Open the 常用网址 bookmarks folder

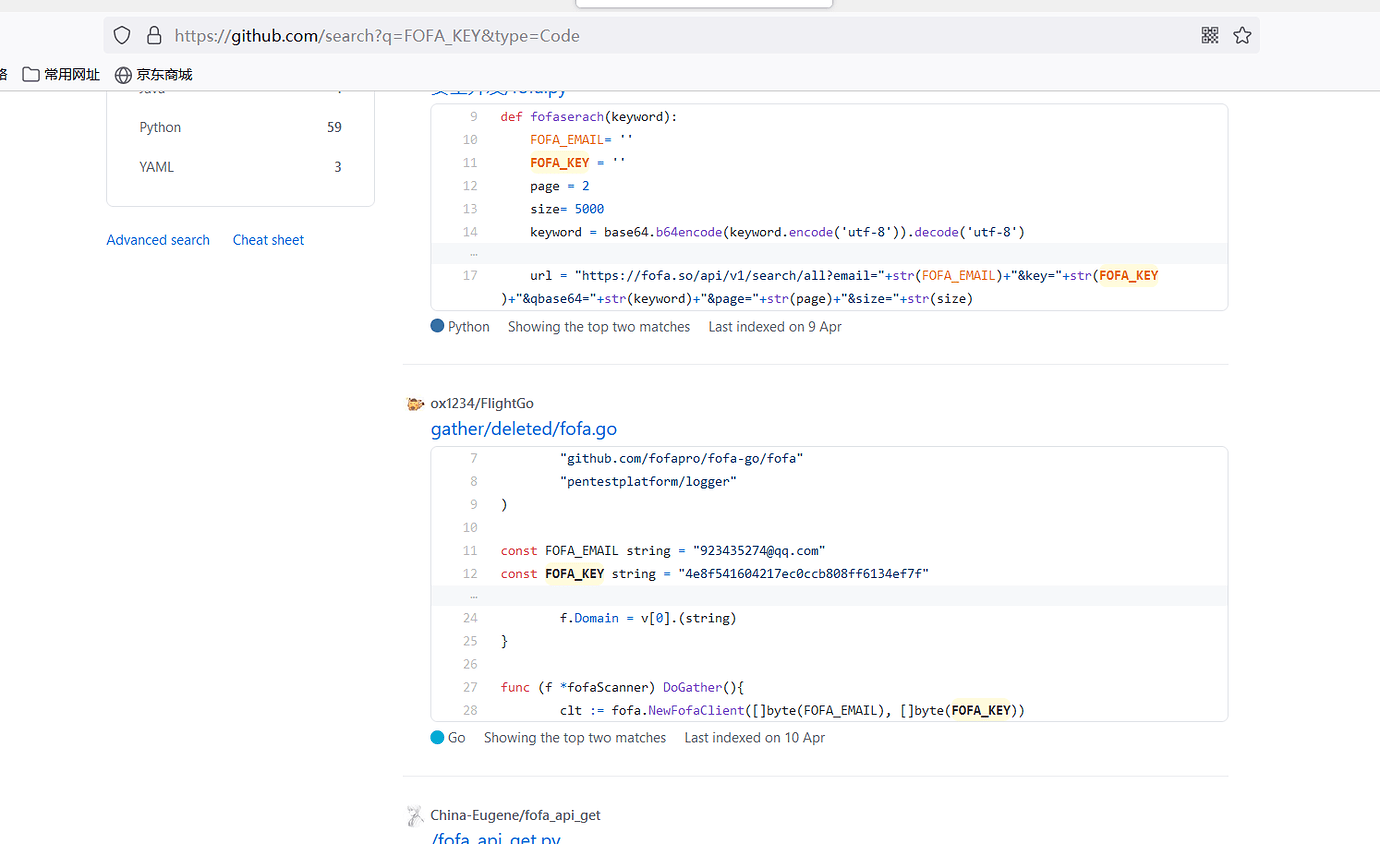[62, 75]
